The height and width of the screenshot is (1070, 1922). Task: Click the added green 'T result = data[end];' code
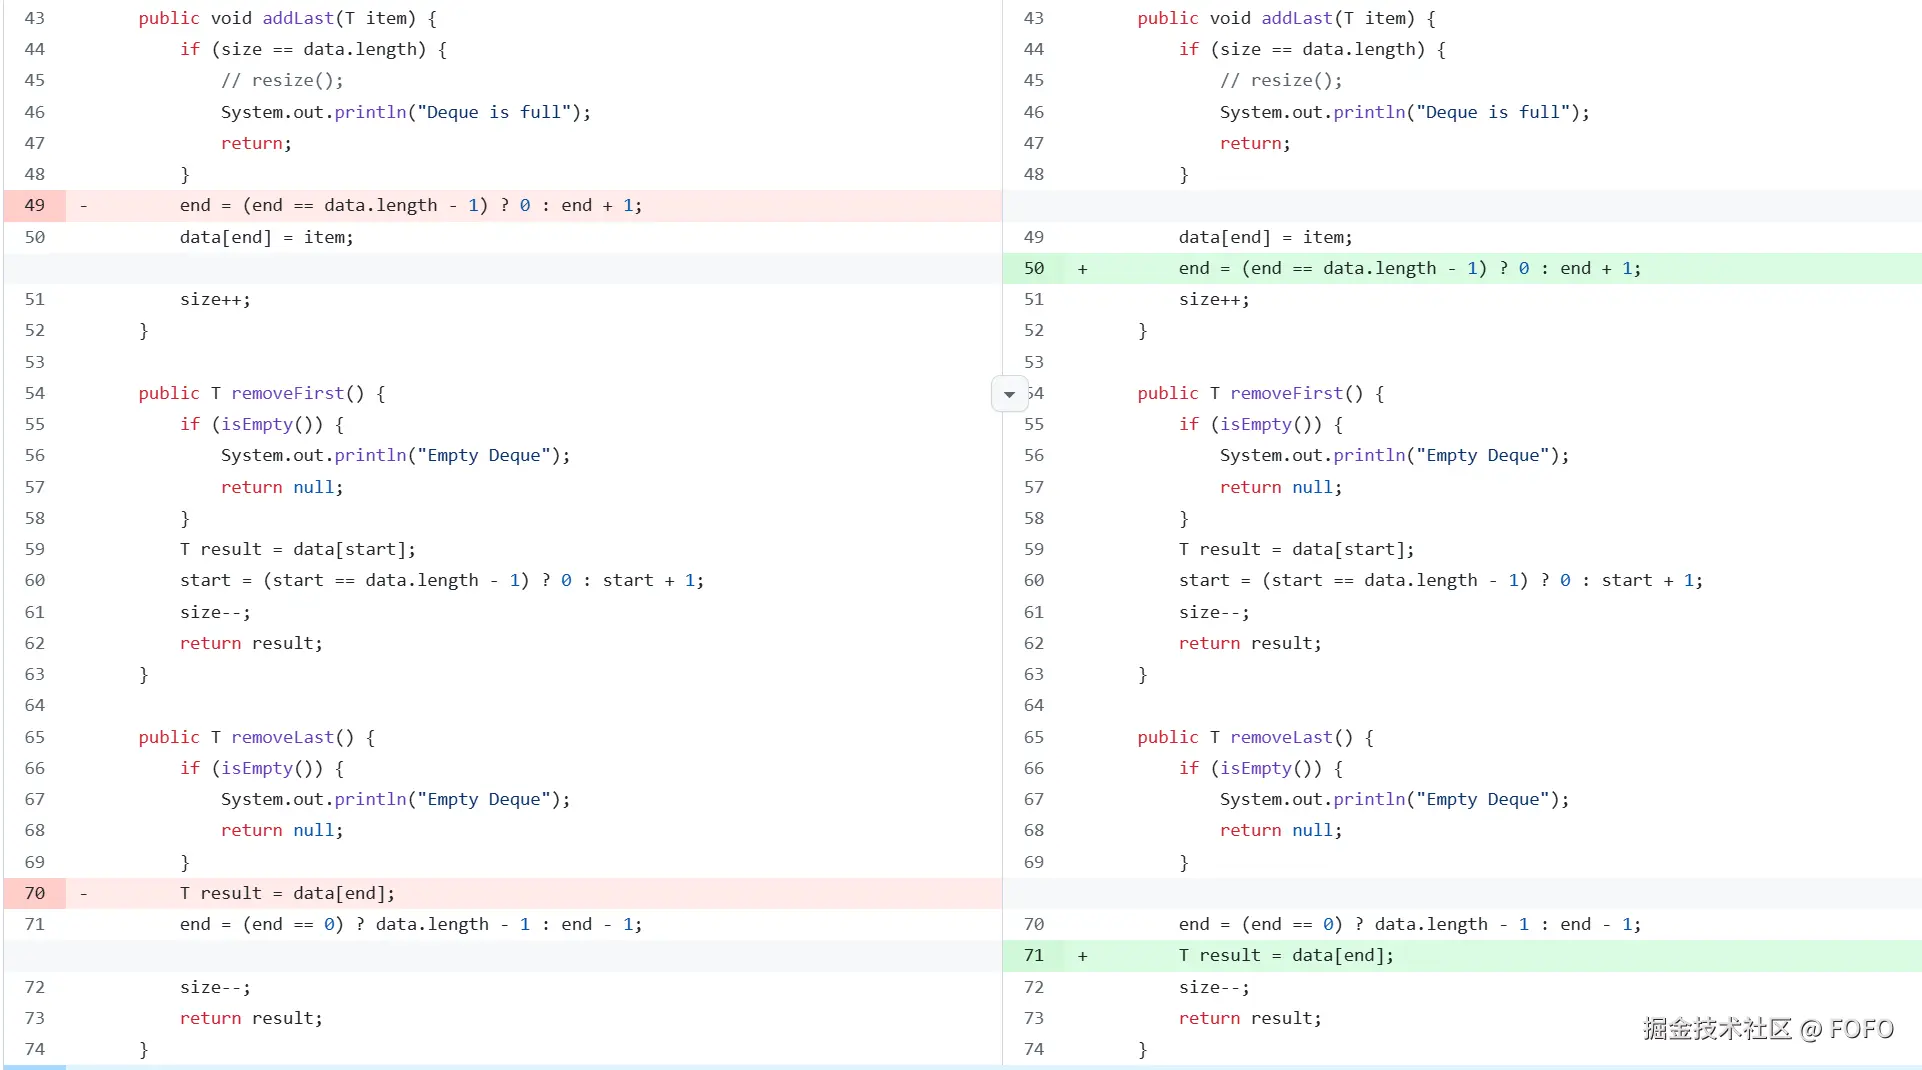pyautogui.click(x=1286, y=956)
